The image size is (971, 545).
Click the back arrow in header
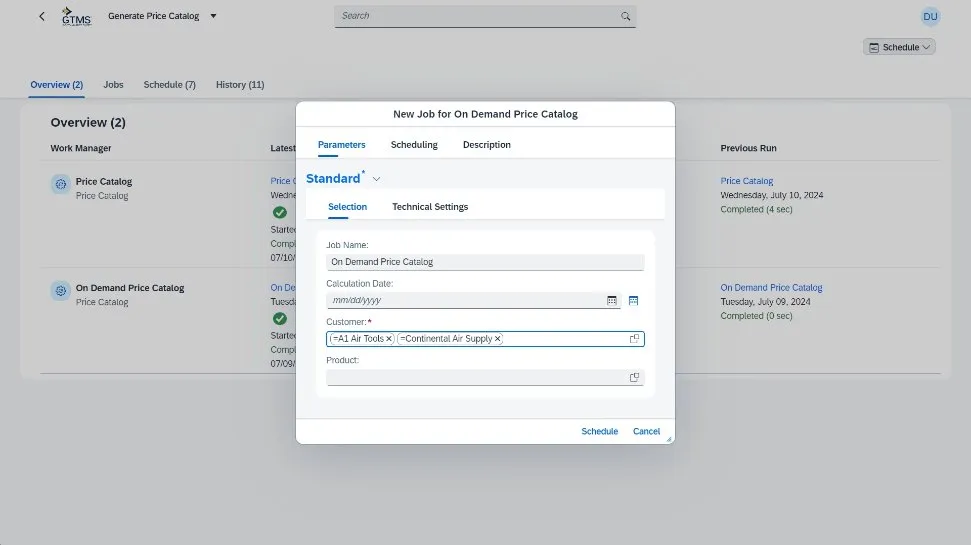click(x=41, y=16)
